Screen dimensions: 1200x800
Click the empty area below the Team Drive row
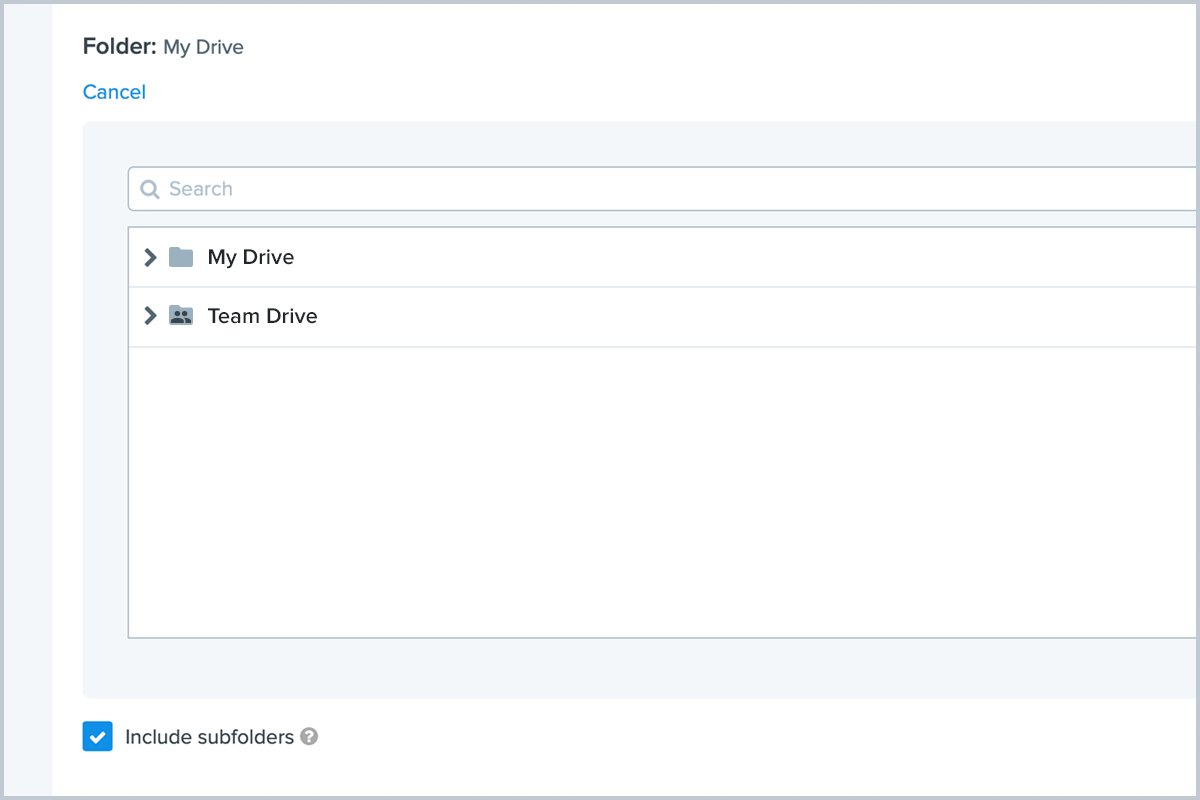(x=660, y=490)
